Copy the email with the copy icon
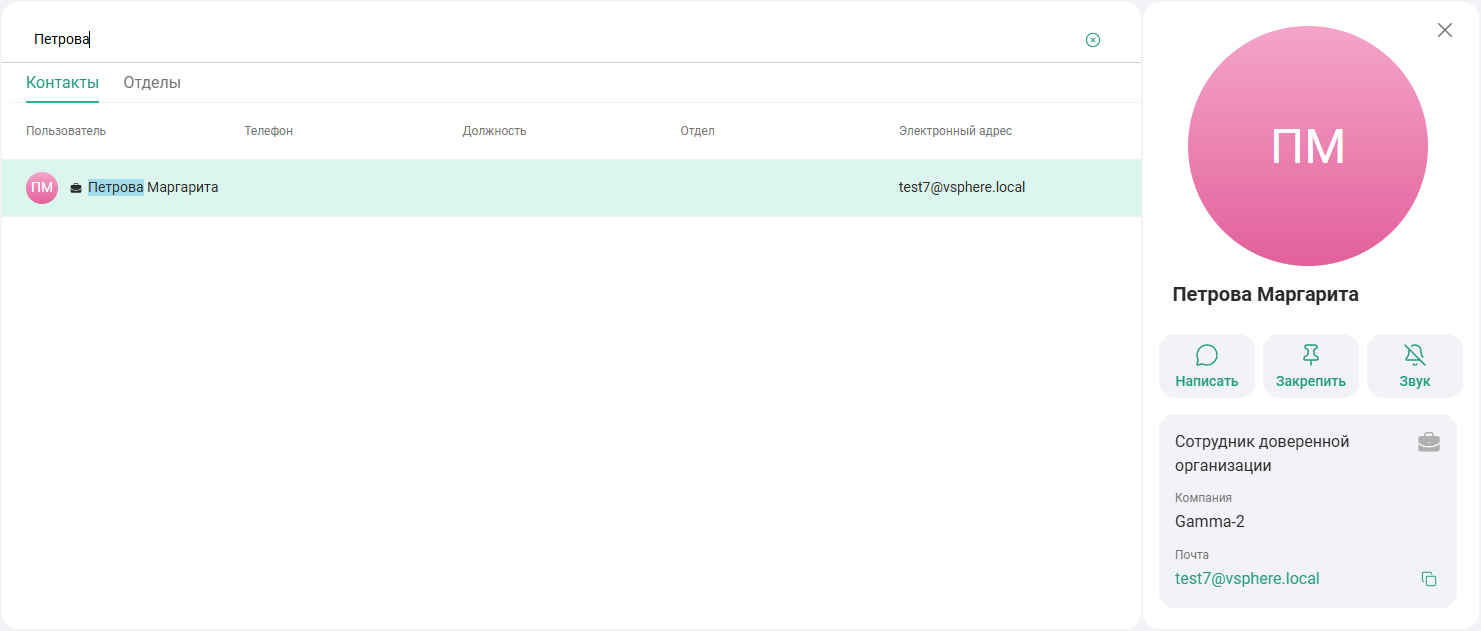 pyautogui.click(x=1429, y=579)
